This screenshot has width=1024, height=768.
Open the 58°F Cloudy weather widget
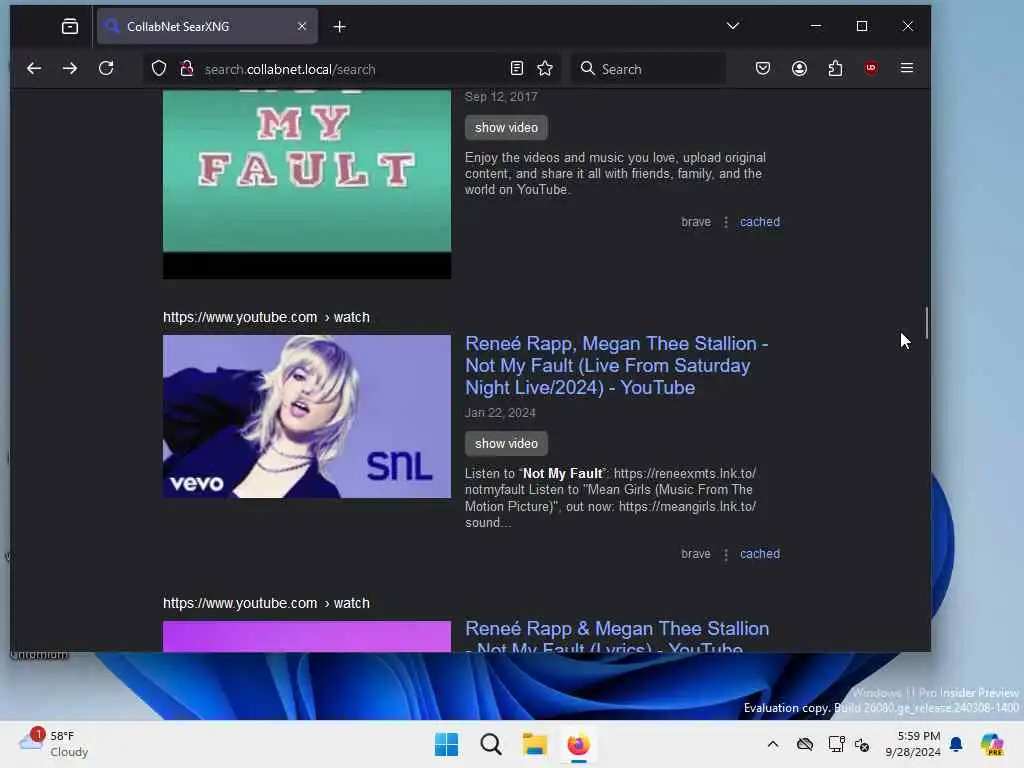point(54,744)
